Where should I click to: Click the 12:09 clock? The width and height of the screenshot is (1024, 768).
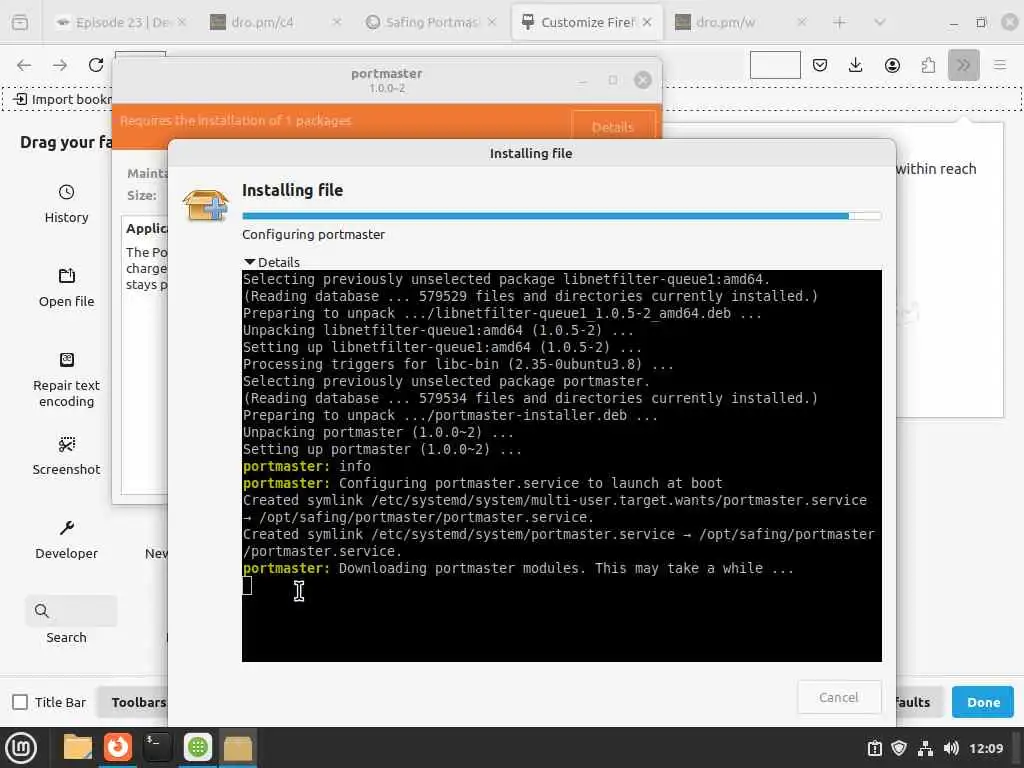(986, 748)
